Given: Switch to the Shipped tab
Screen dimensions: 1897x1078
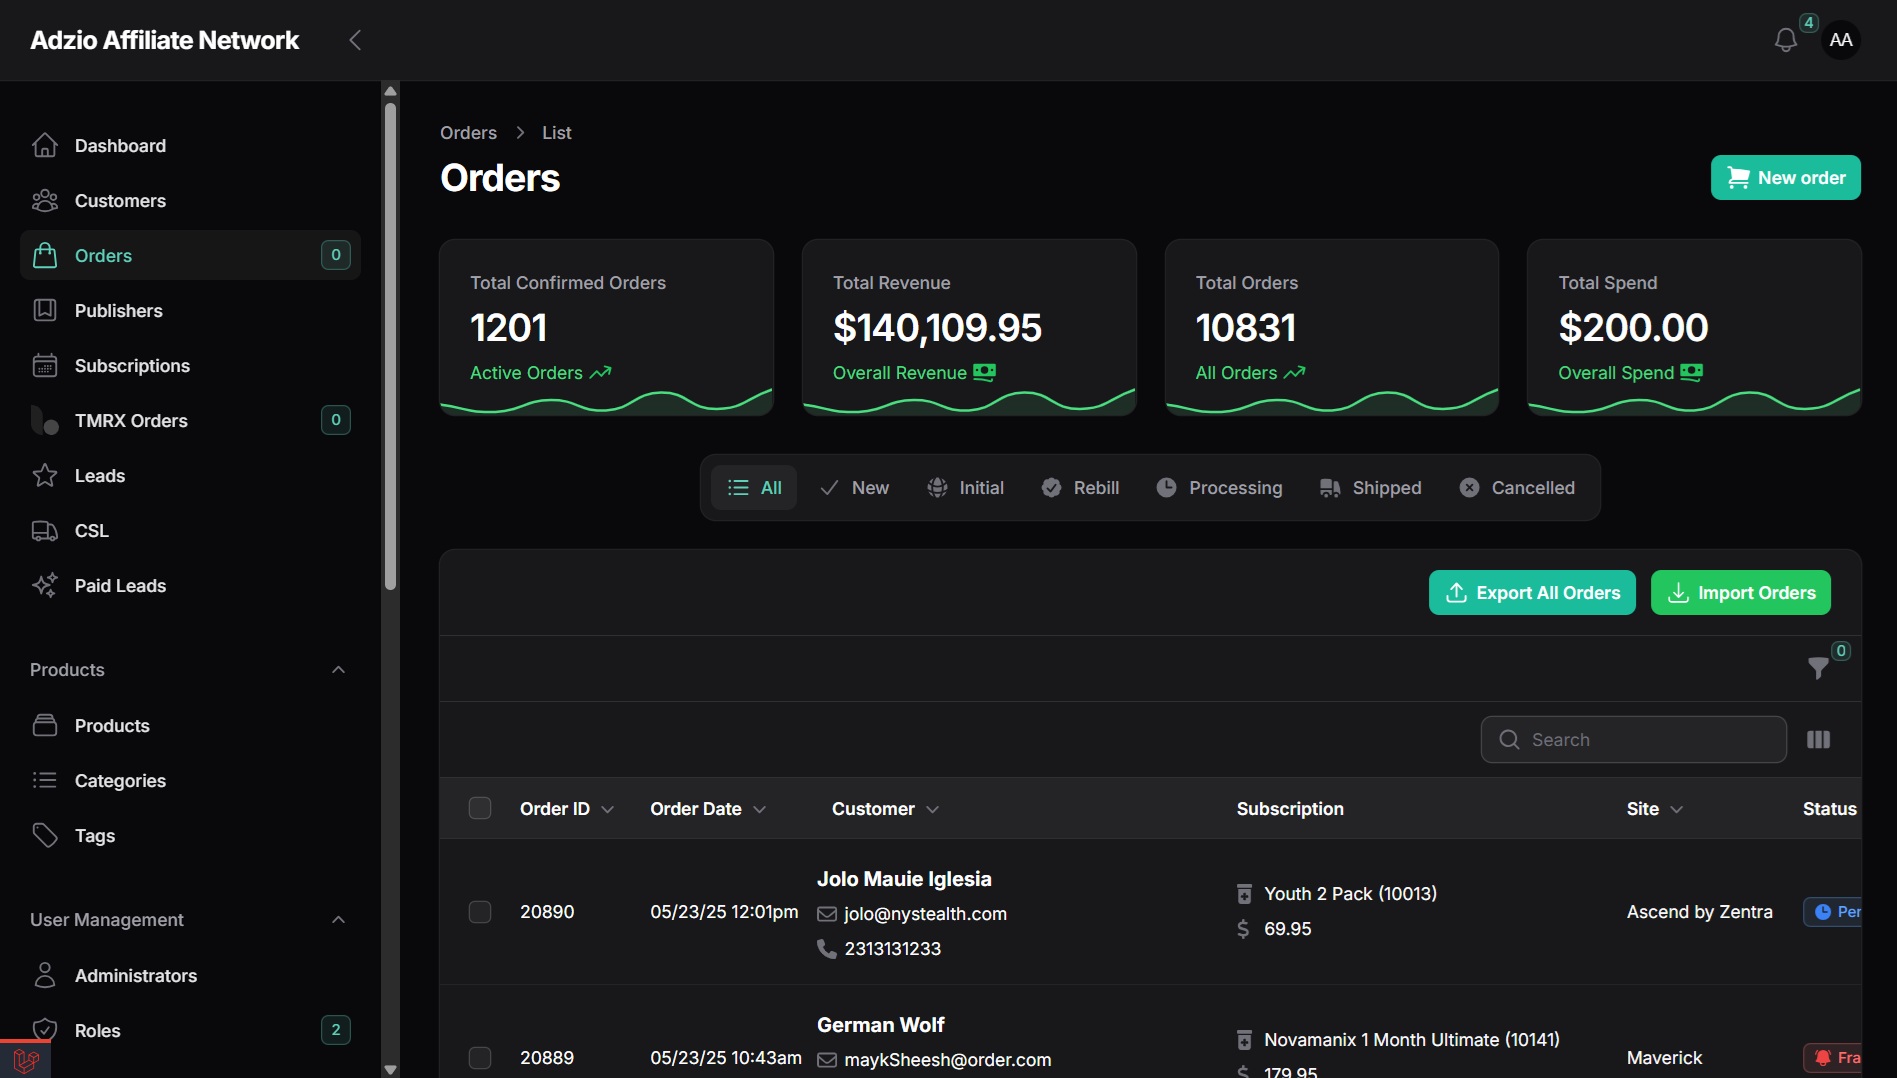Looking at the screenshot, I should pos(1370,488).
